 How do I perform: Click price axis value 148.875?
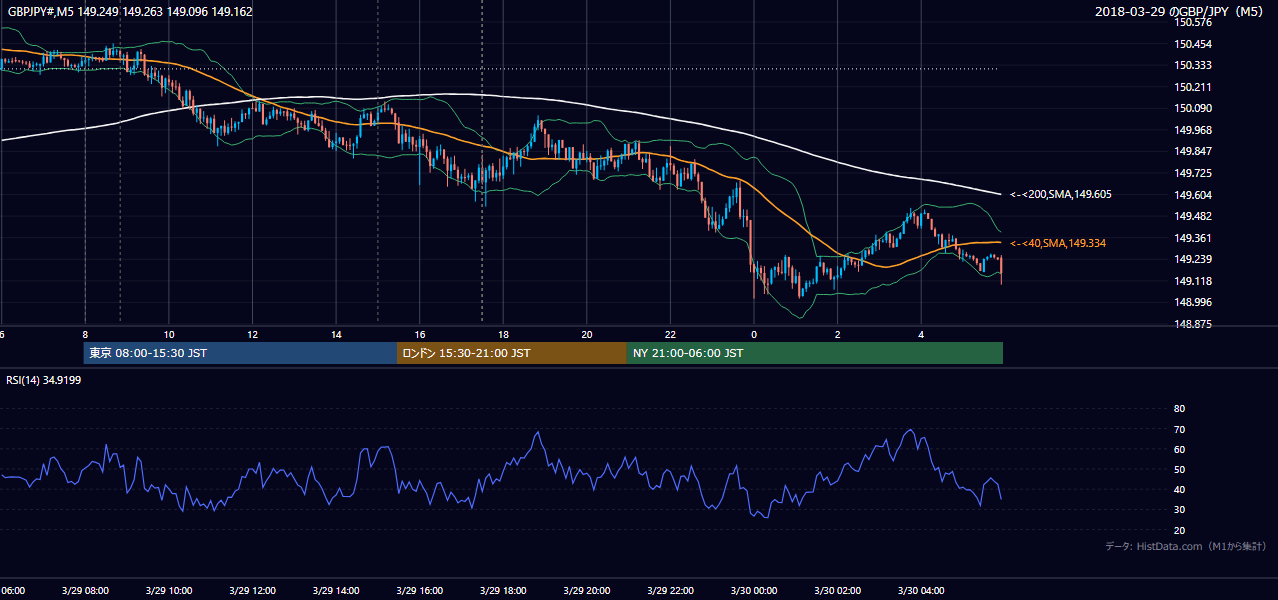click(x=1192, y=324)
